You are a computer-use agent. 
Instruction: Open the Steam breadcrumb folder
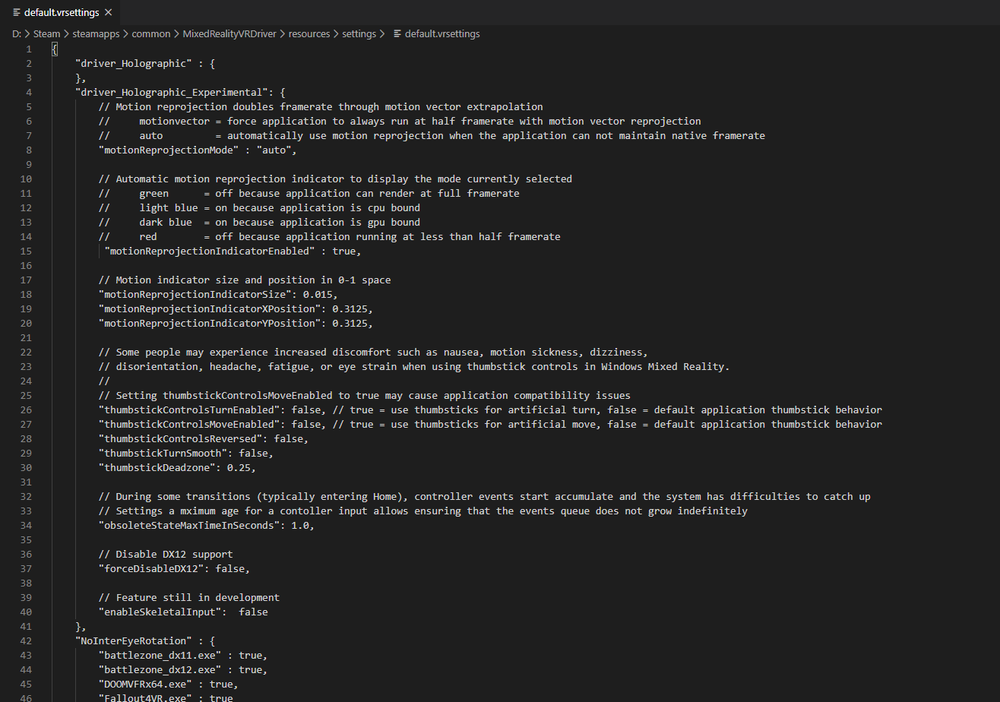[46, 33]
